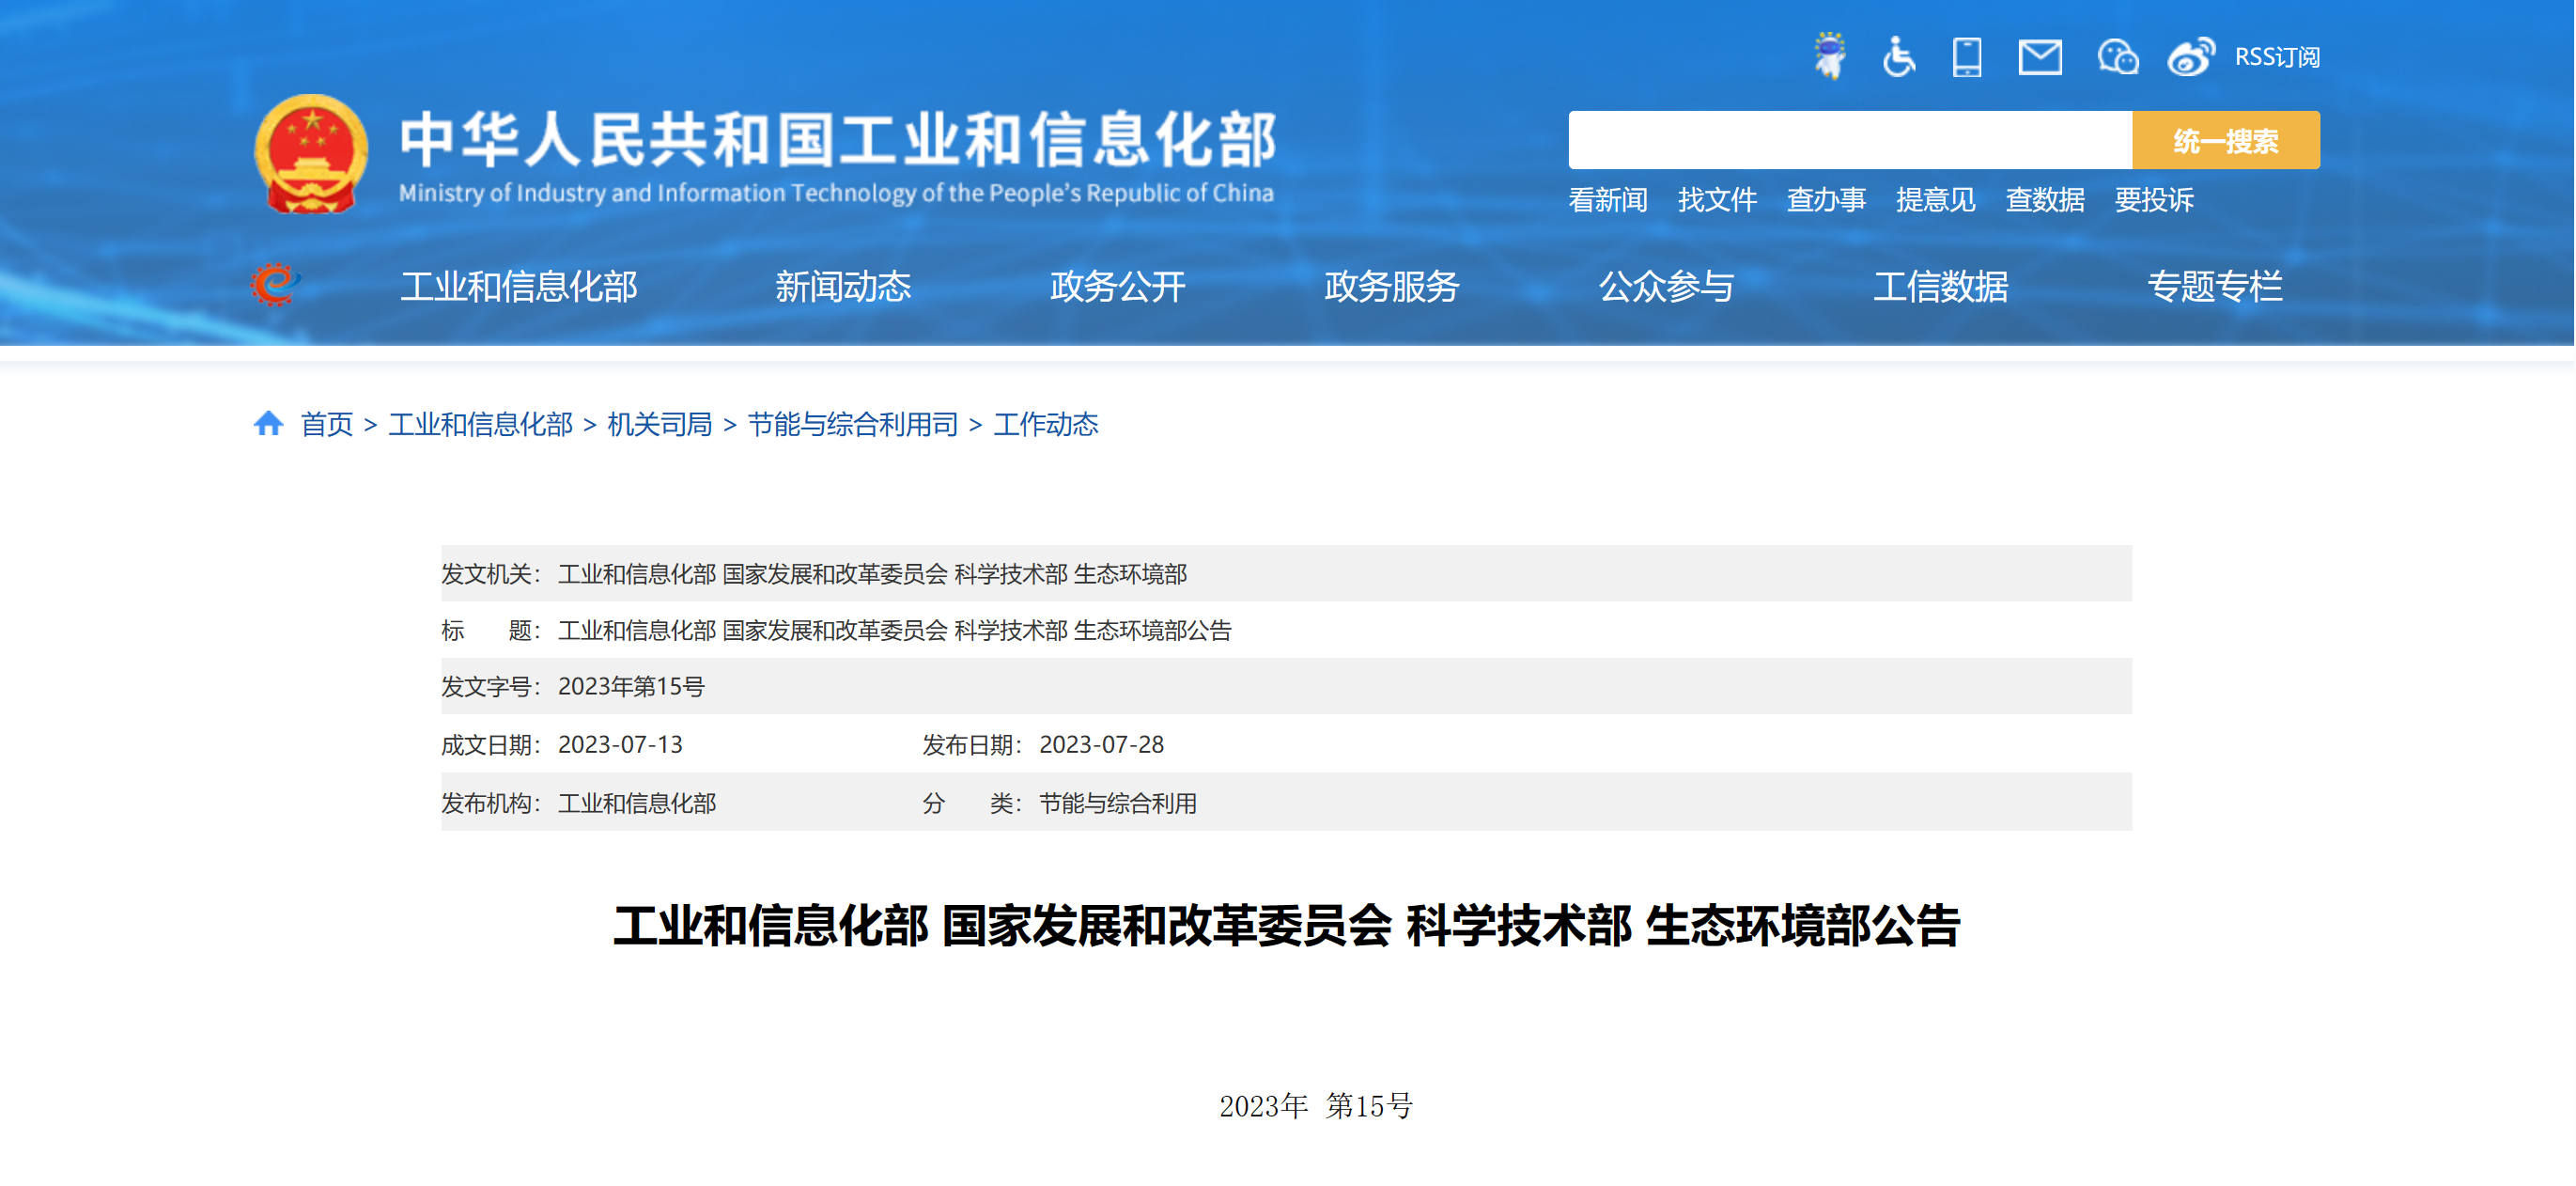
Task: Open the 找文件 quick link
Action: [1717, 200]
